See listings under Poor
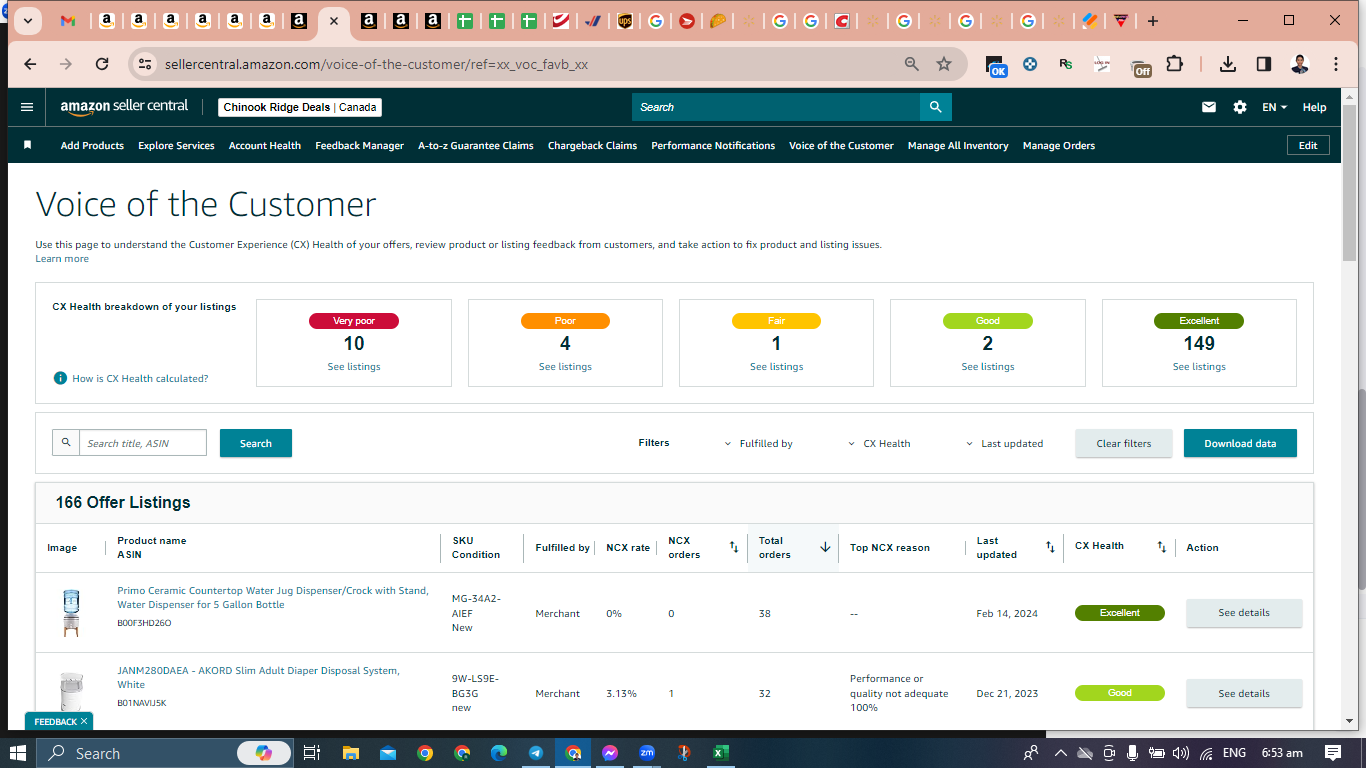The image size is (1366, 768). coord(565,367)
